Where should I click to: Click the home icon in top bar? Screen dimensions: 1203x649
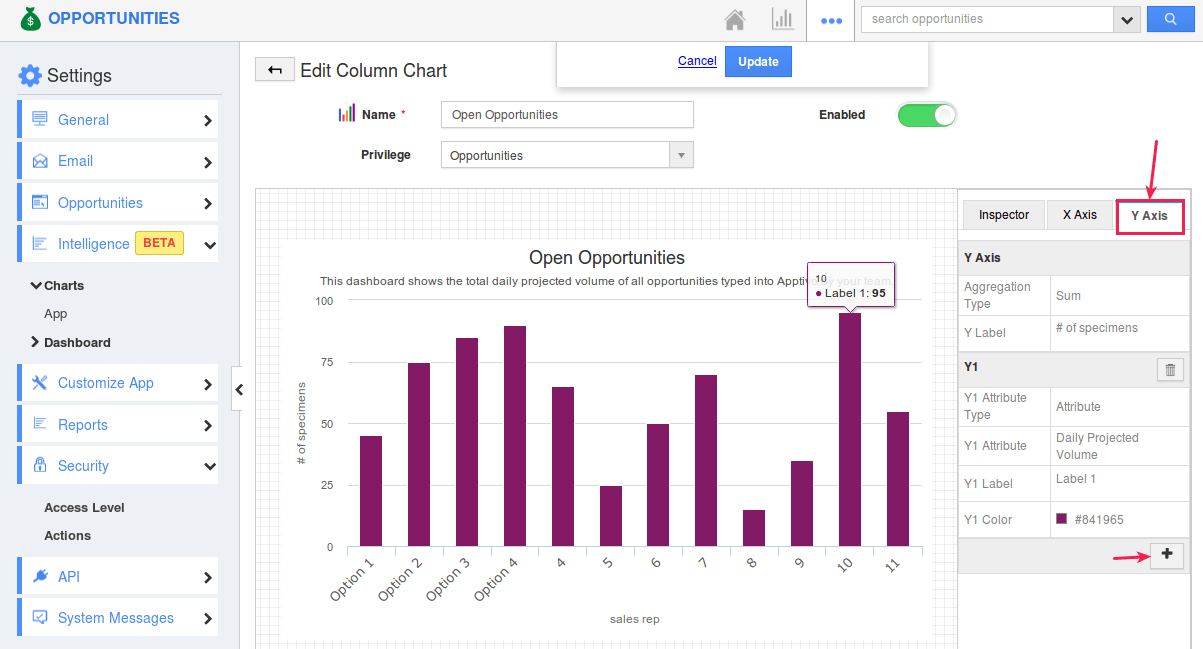(735, 19)
